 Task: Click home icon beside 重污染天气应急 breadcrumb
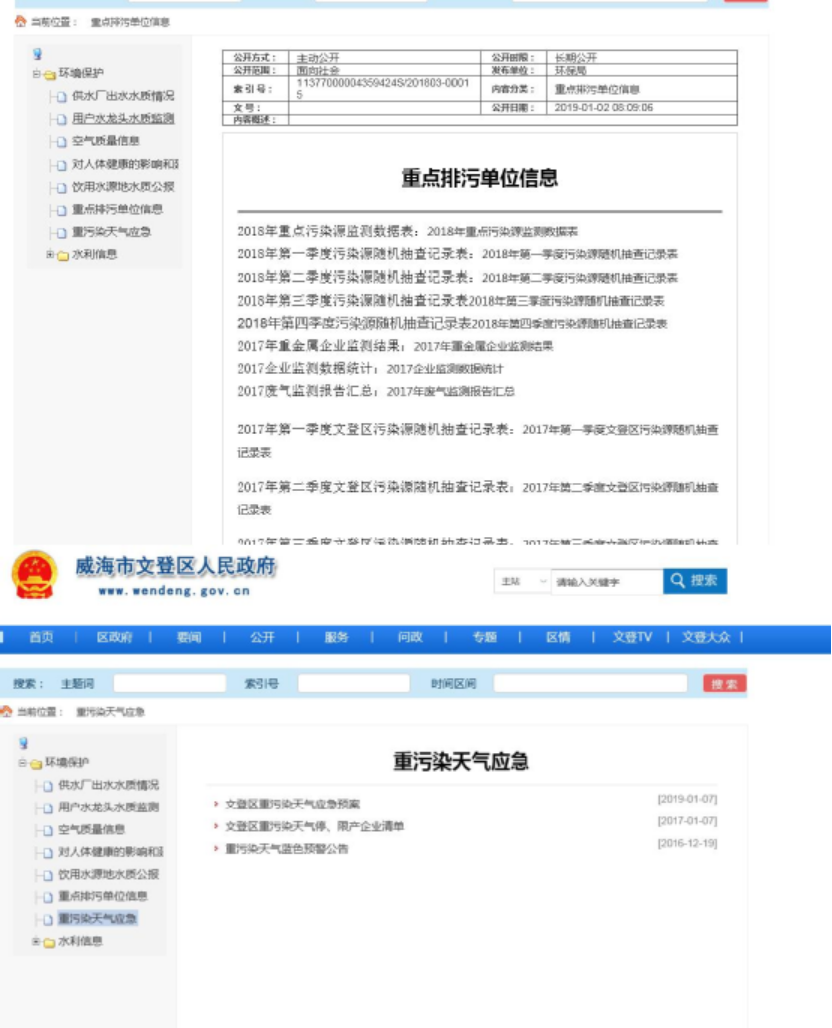pyautogui.click(x=7, y=711)
